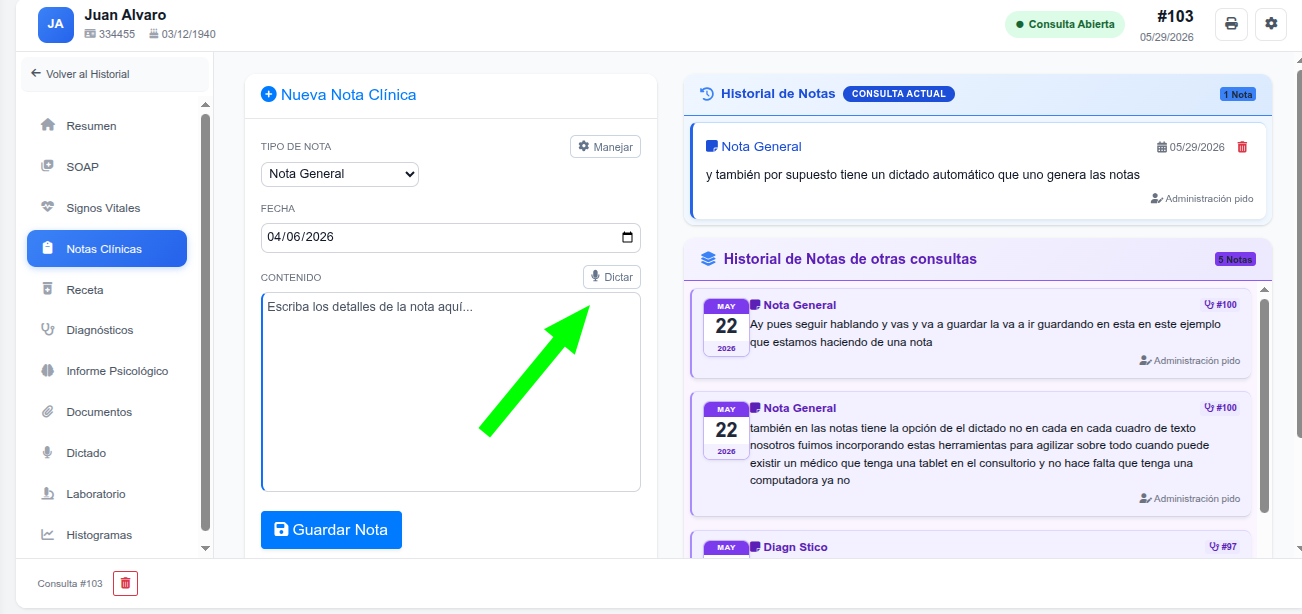Screen dimensions: 1302x614
Task: Click the May 22 calendar badge of first note
Action: click(726, 327)
